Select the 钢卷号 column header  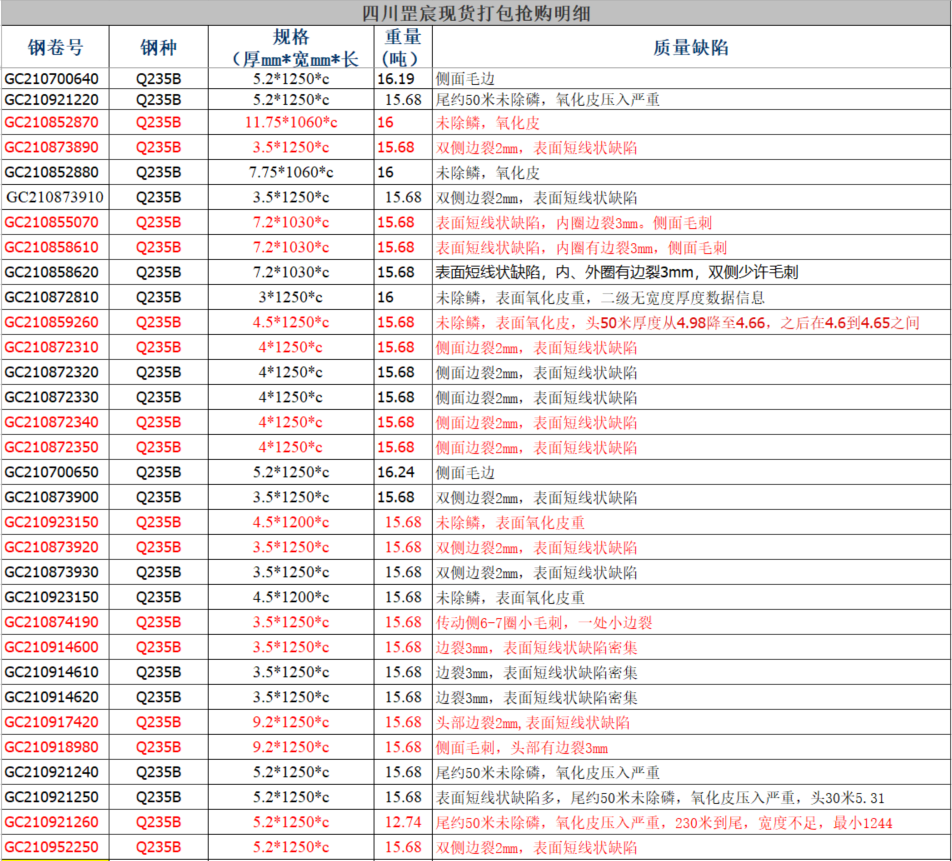(55, 47)
